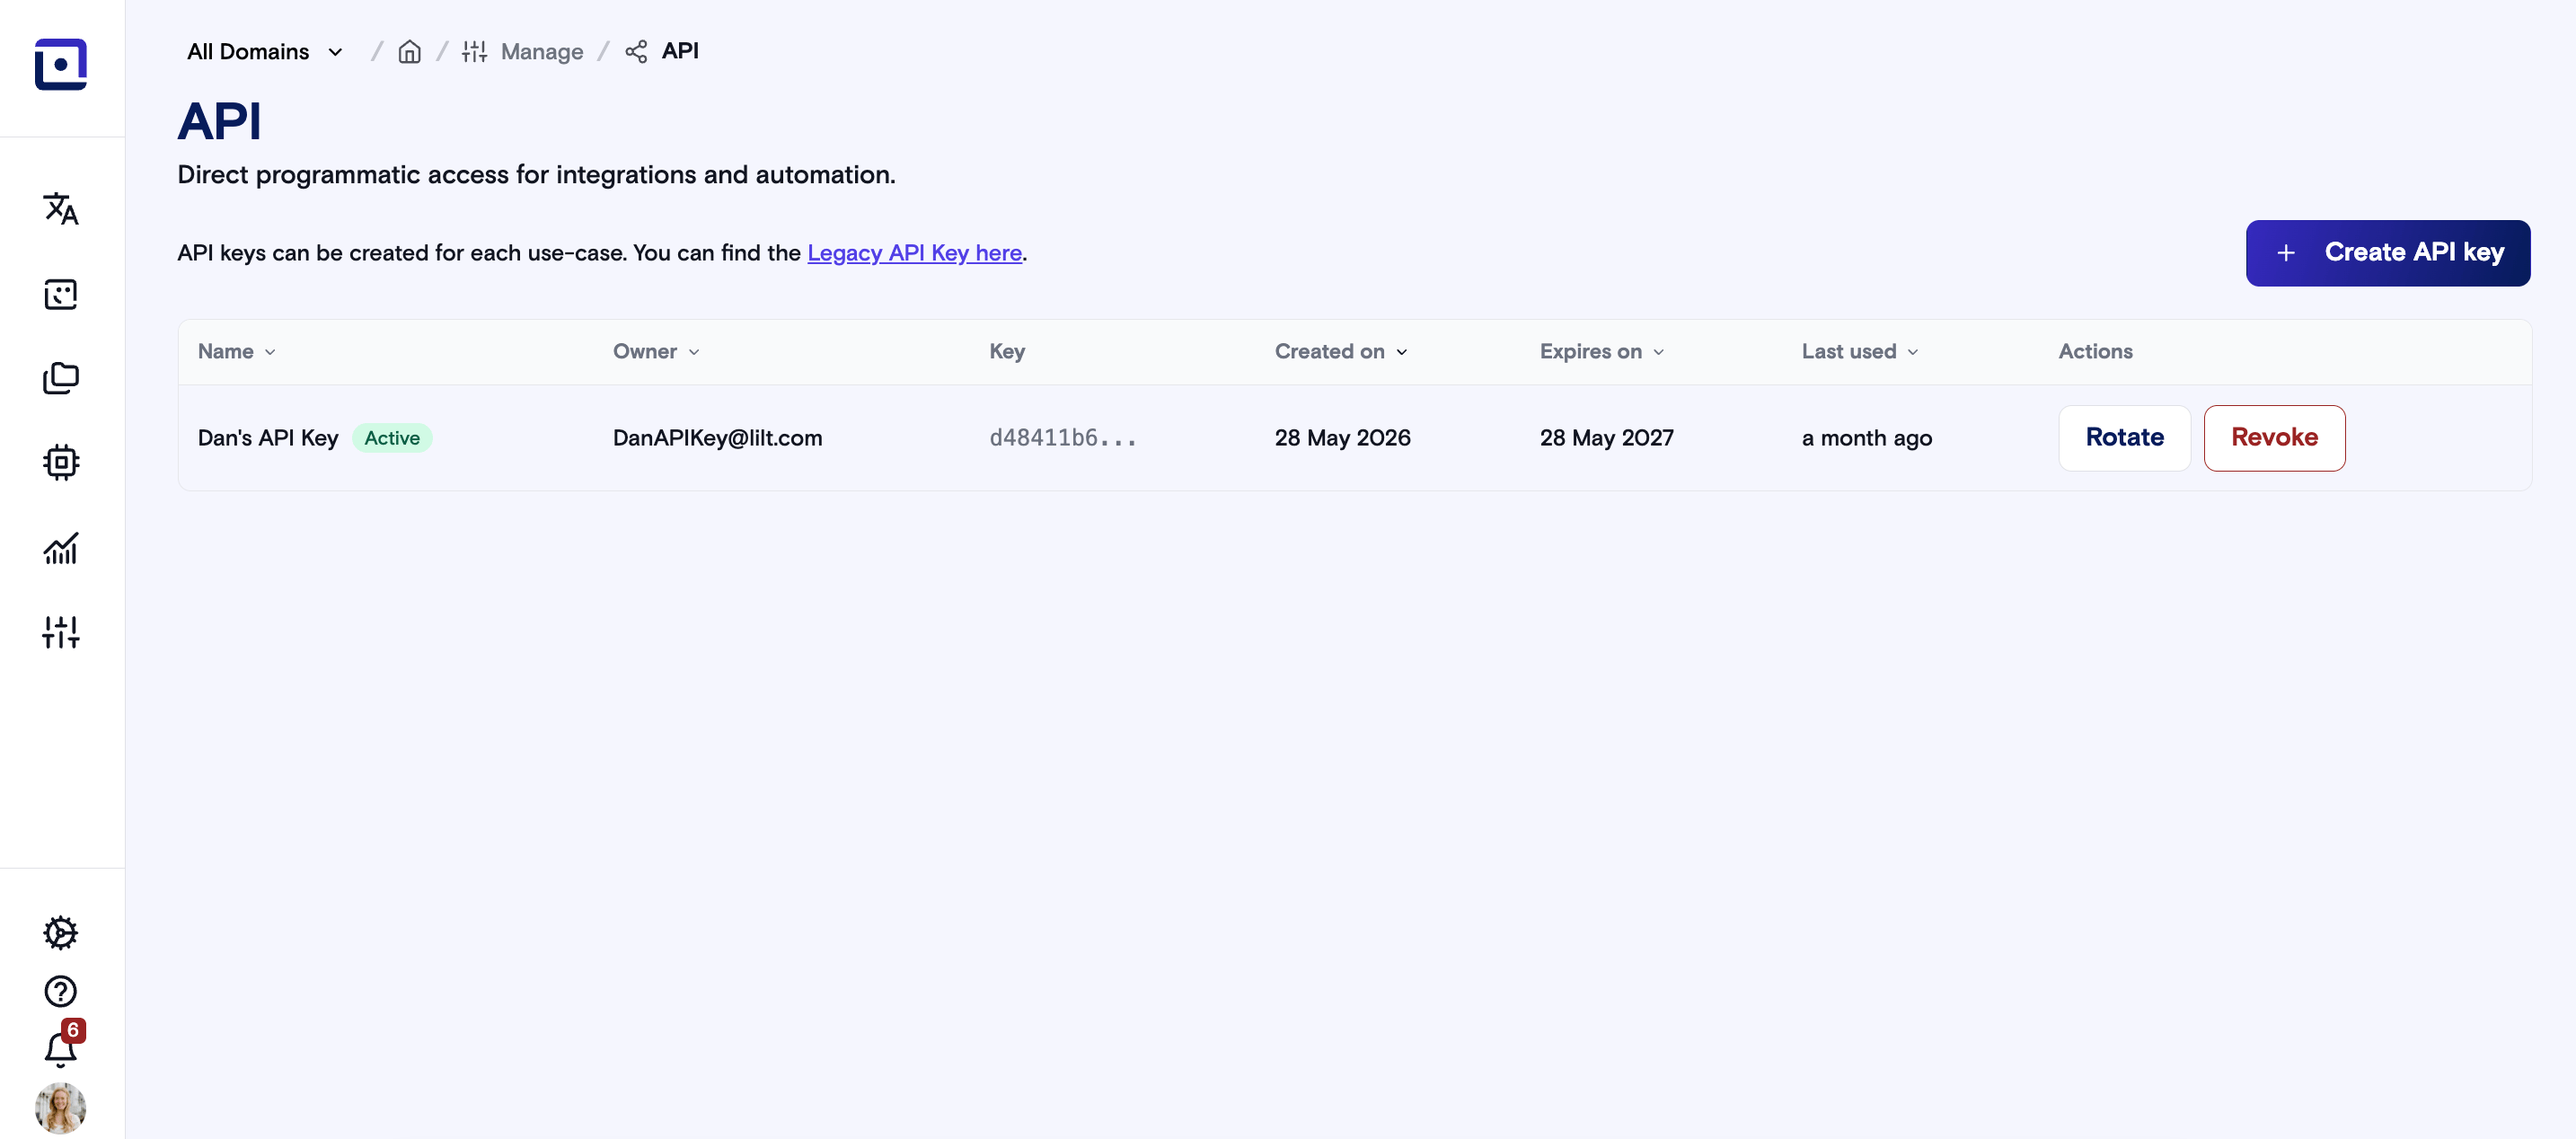
Task: Open the help question mark icon
Action: pos(61,991)
